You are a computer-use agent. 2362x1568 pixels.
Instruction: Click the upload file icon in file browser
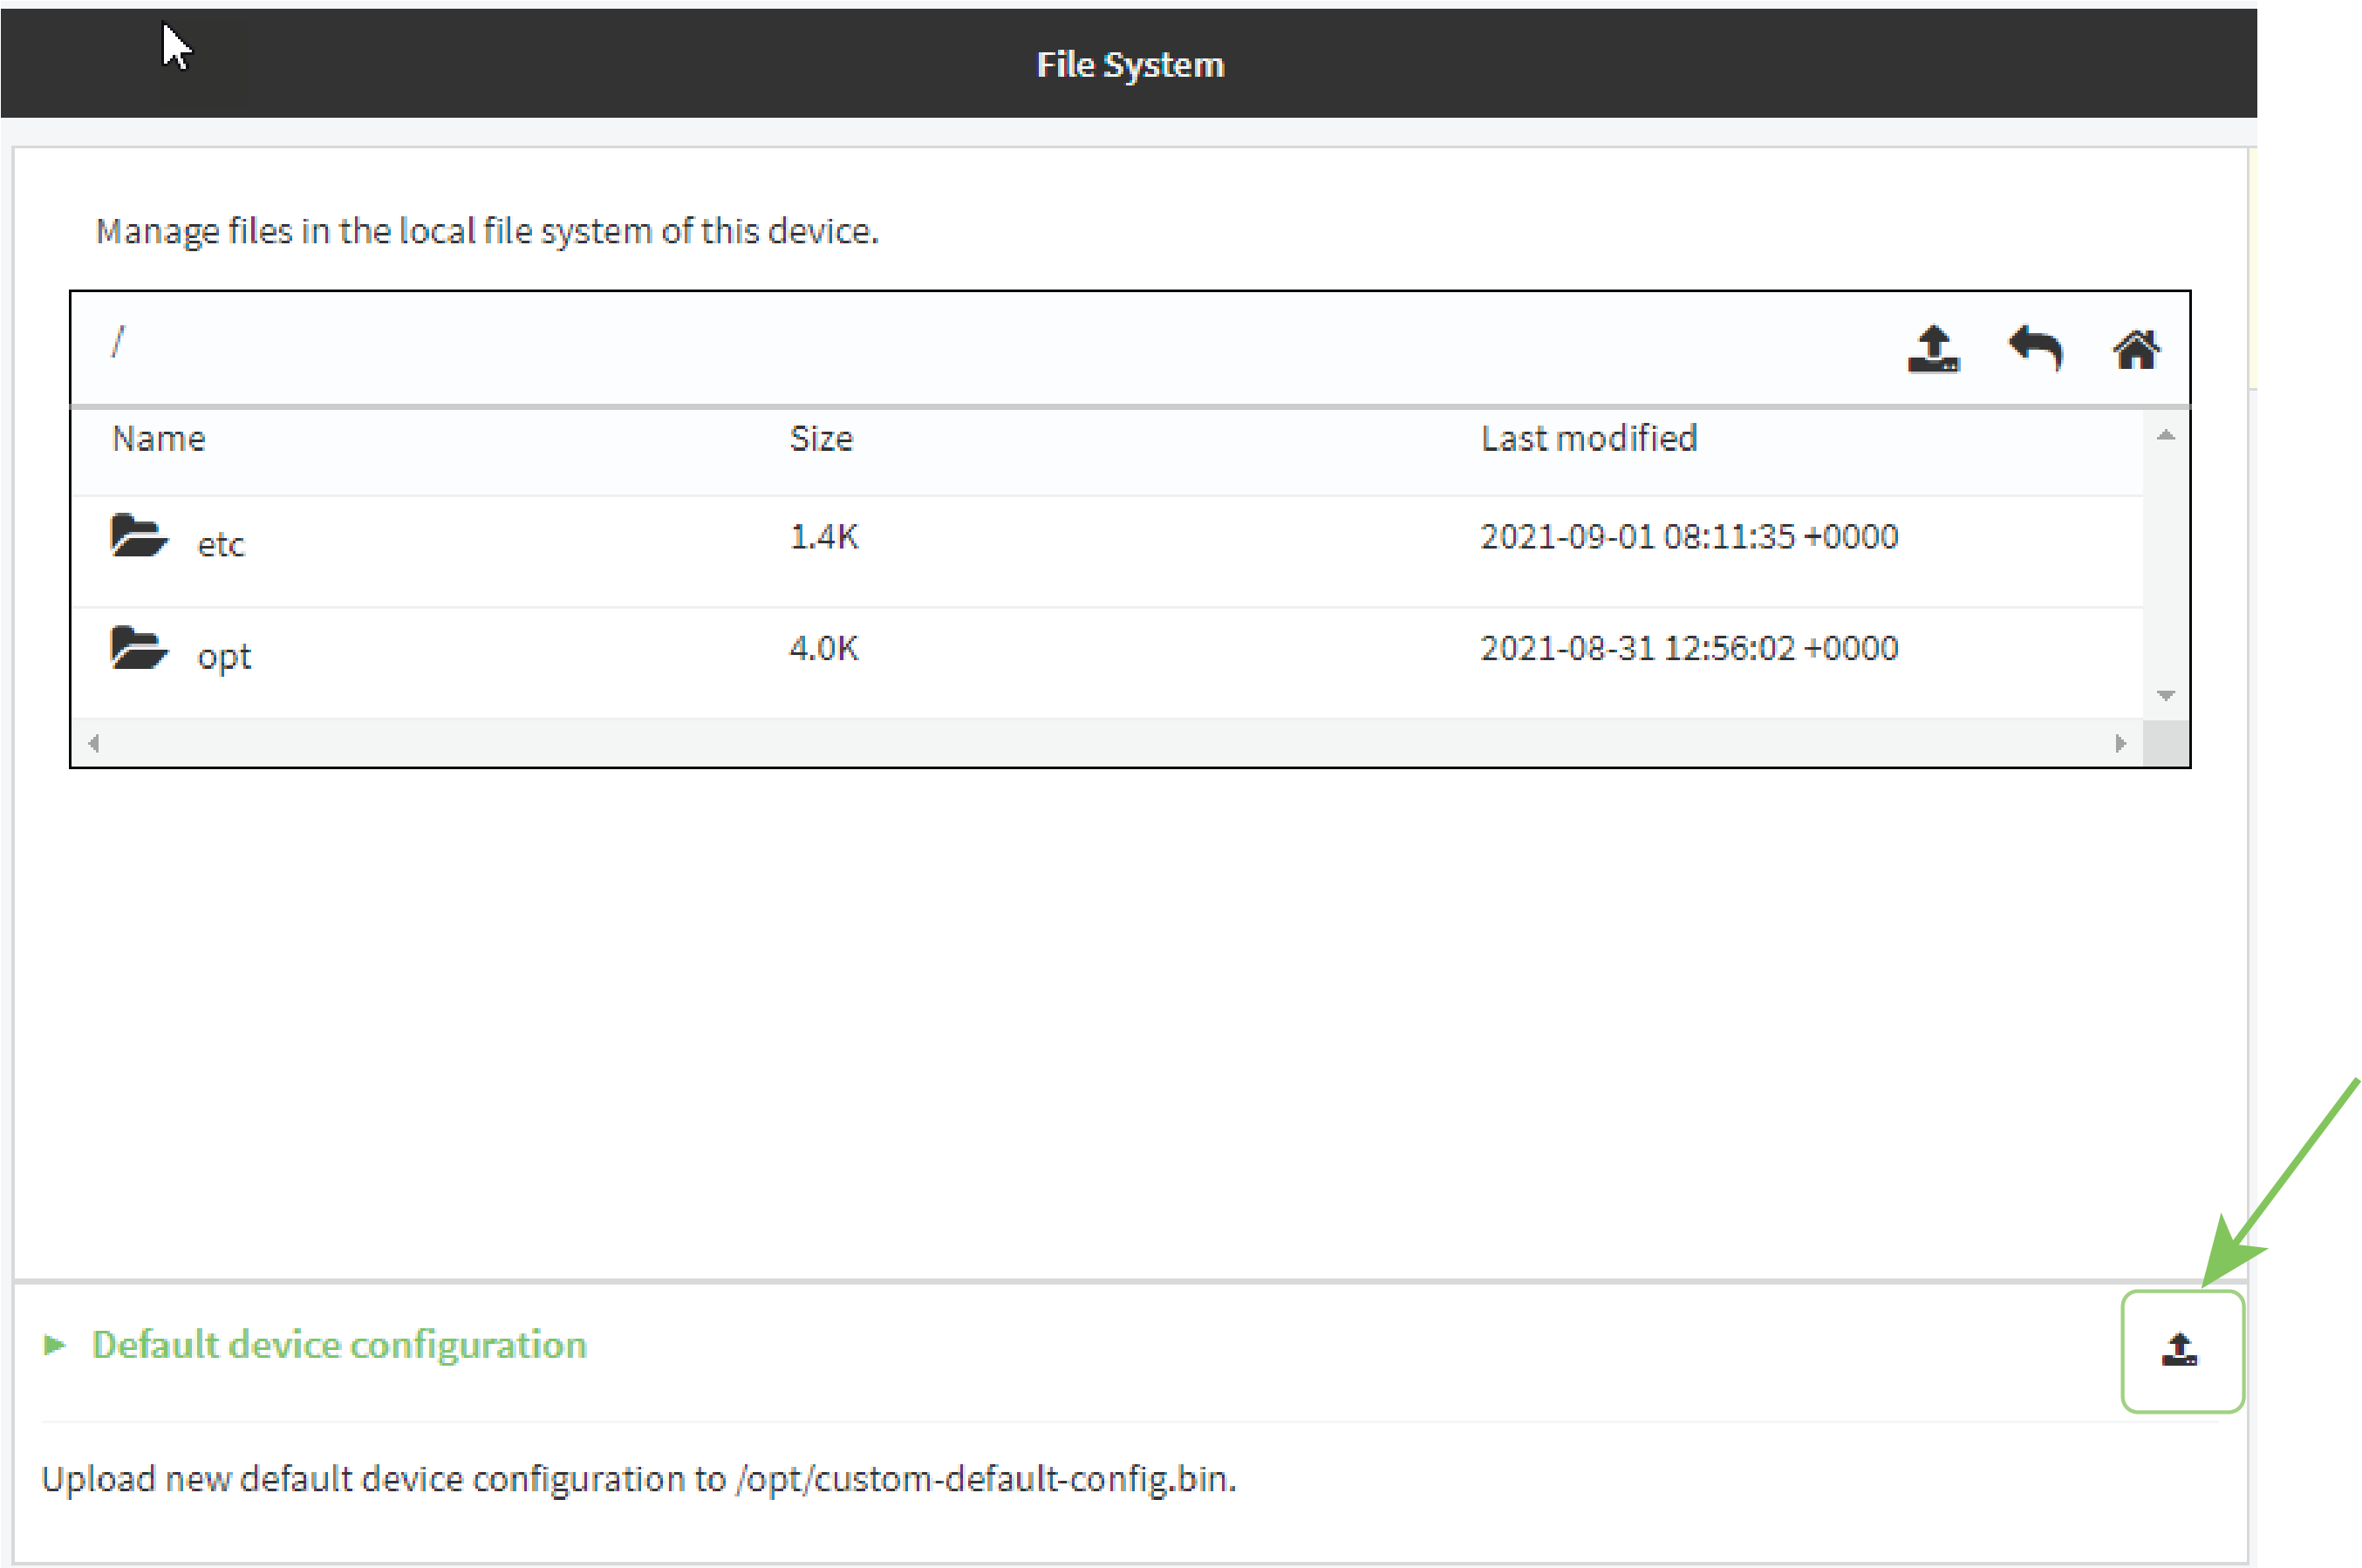(x=1933, y=349)
